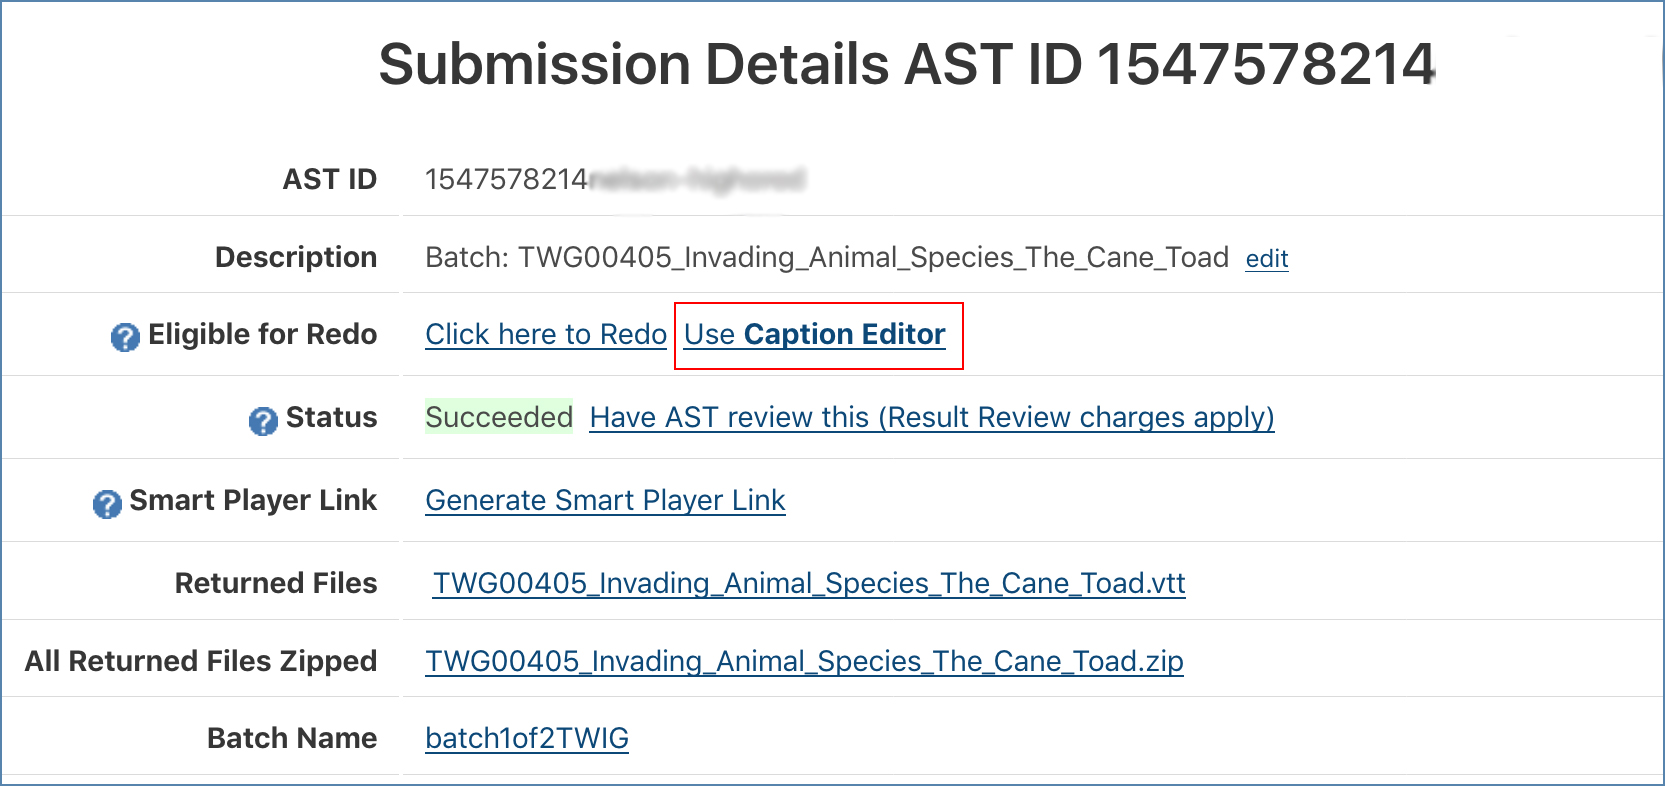The height and width of the screenshot is (786, 1665).
Task: Open the Use Caption Editor link
Action: (x=814, y=334)
